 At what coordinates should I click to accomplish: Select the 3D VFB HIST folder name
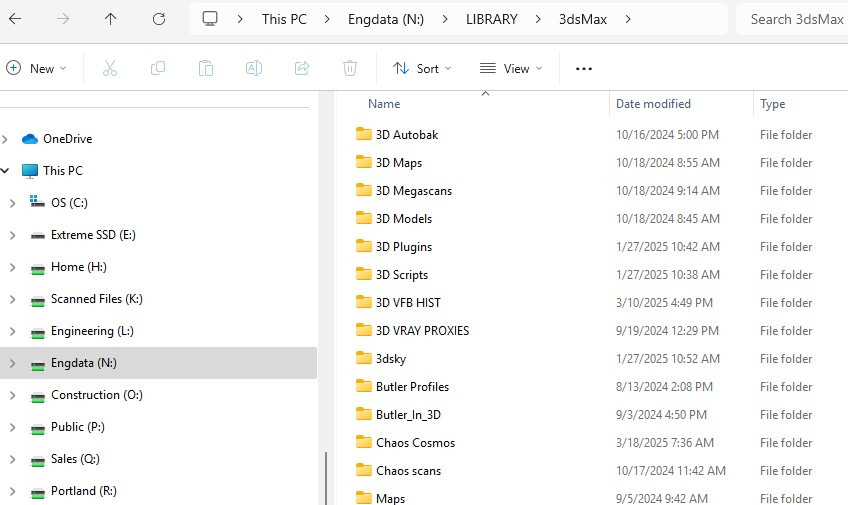pos(408,303)
